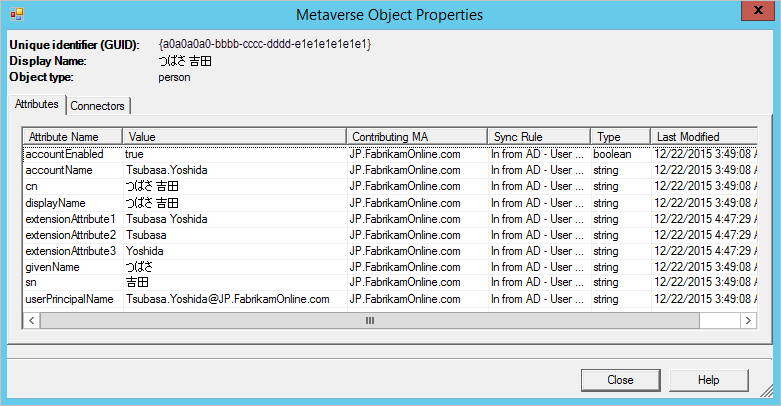The width and height of the screenshot is (781, 406).
Task: Sort by Attribute Name column header
Action: [x=73, y=136]
